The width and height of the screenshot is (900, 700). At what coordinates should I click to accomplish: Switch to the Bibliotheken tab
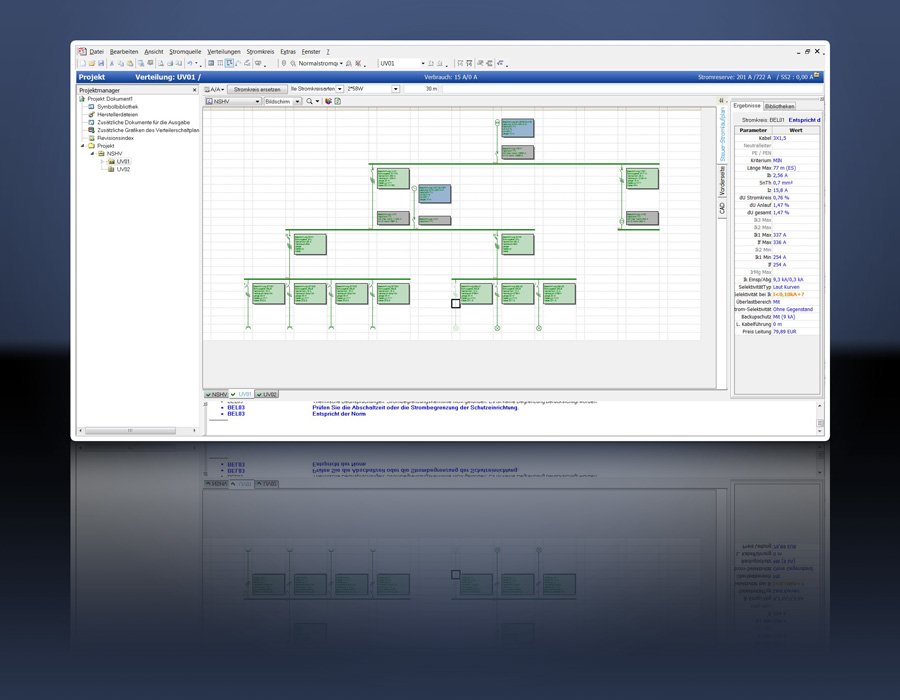[x=779, y=106]
